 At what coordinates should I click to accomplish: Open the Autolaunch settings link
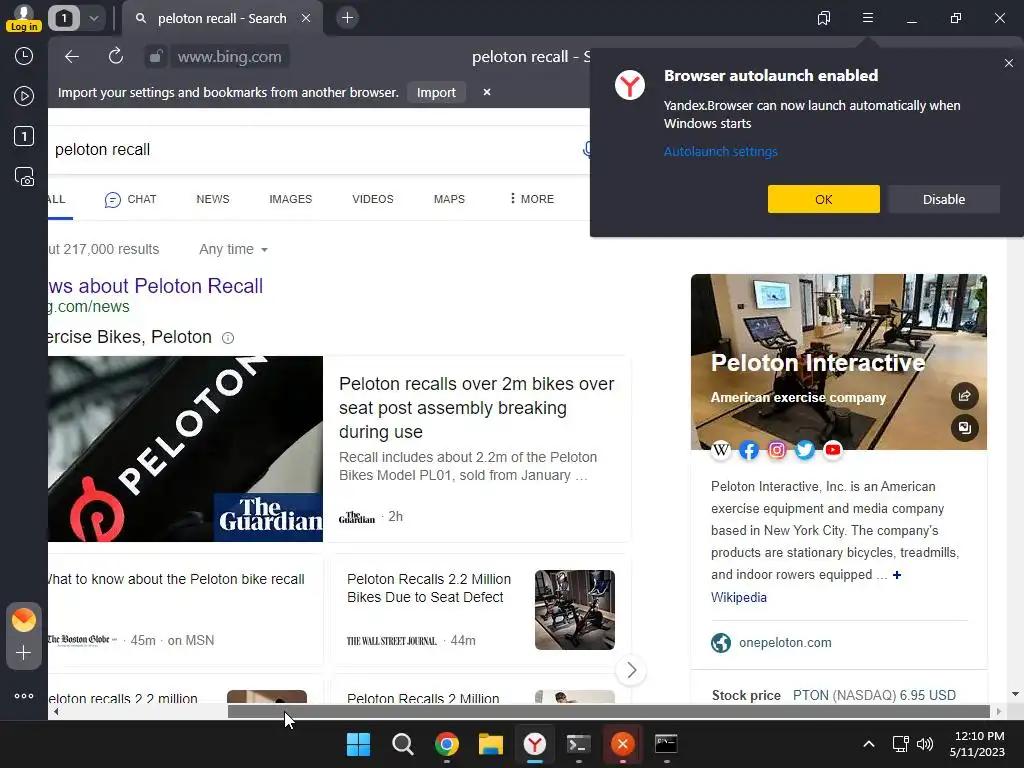coord(720,152)
